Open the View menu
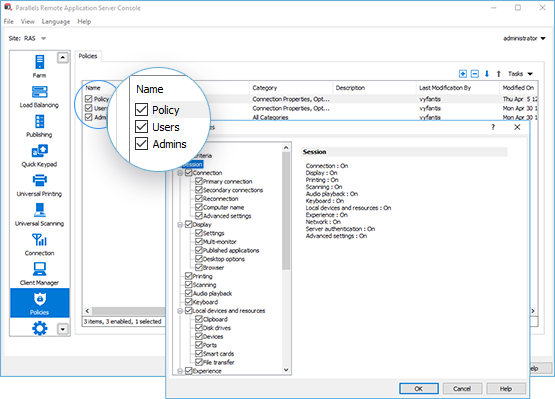The width and height of the screenshot is (555, 399). tap(28, 22)
